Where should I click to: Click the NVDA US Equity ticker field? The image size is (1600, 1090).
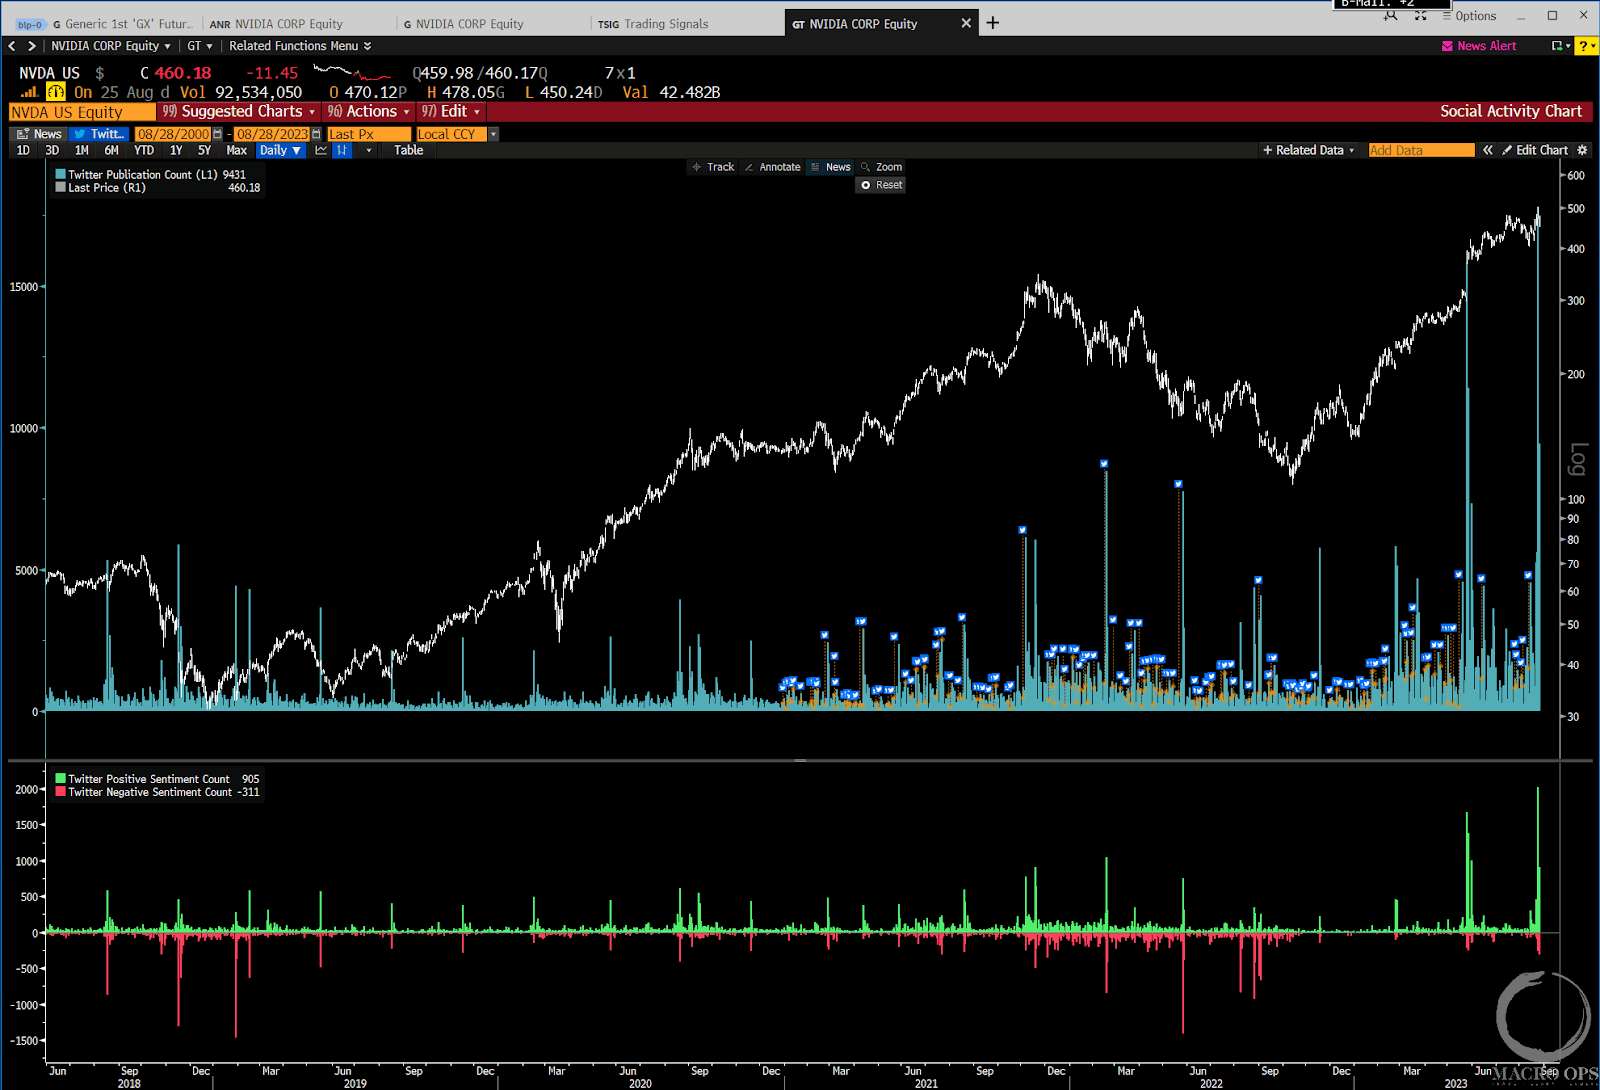click(82, 112)
